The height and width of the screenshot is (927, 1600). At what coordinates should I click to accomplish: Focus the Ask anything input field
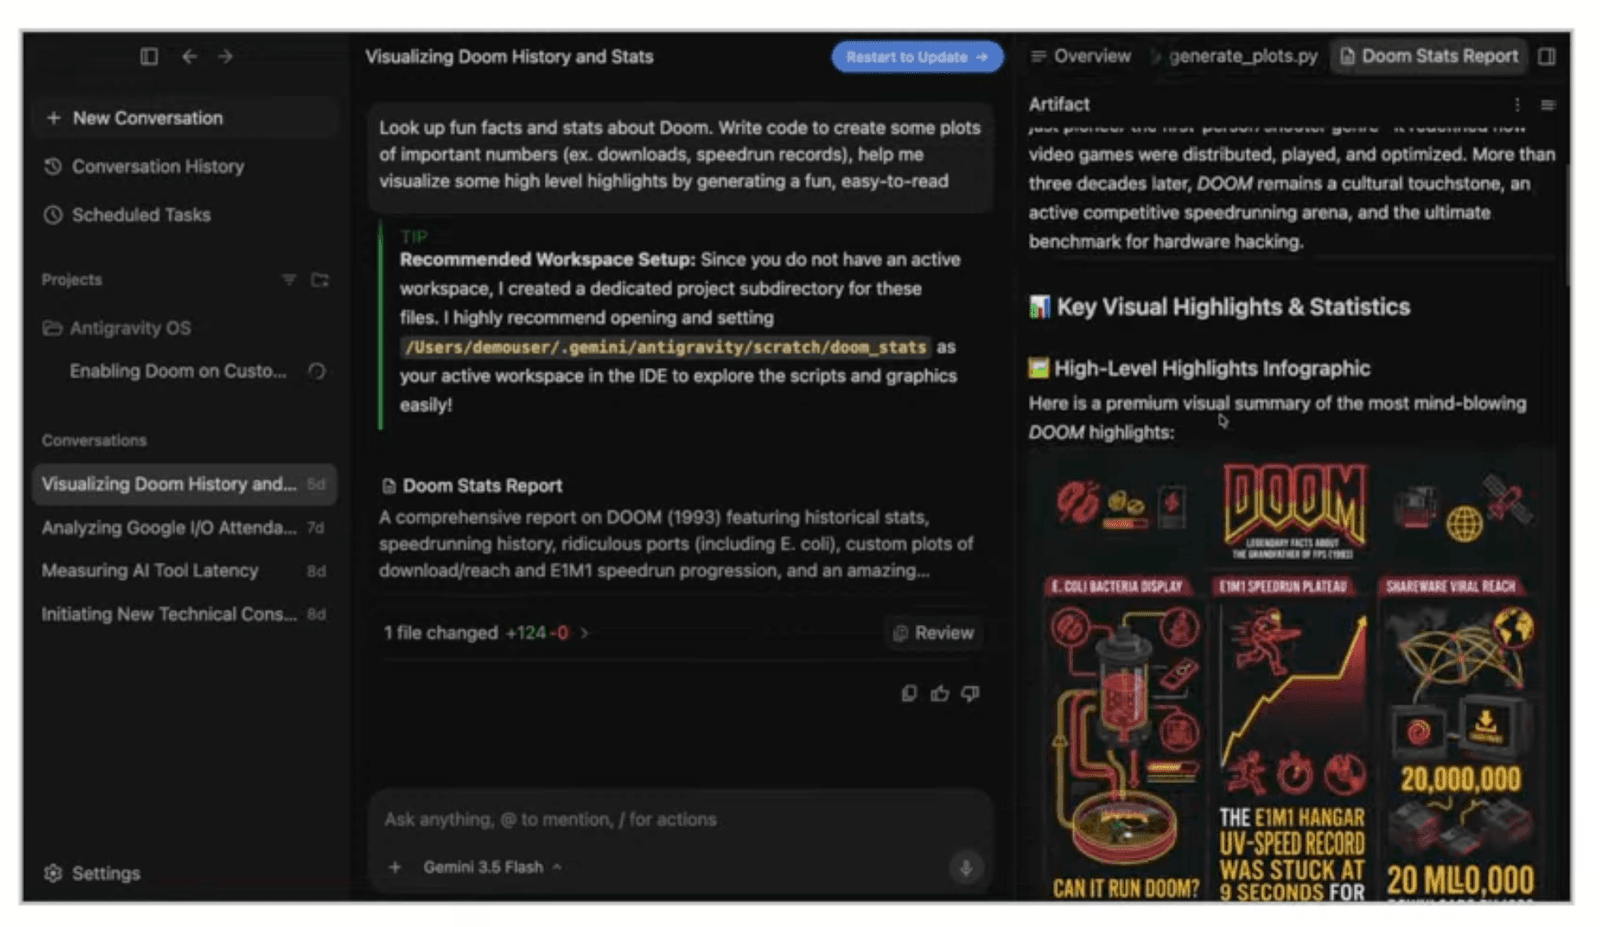click(x=680, y=820)
